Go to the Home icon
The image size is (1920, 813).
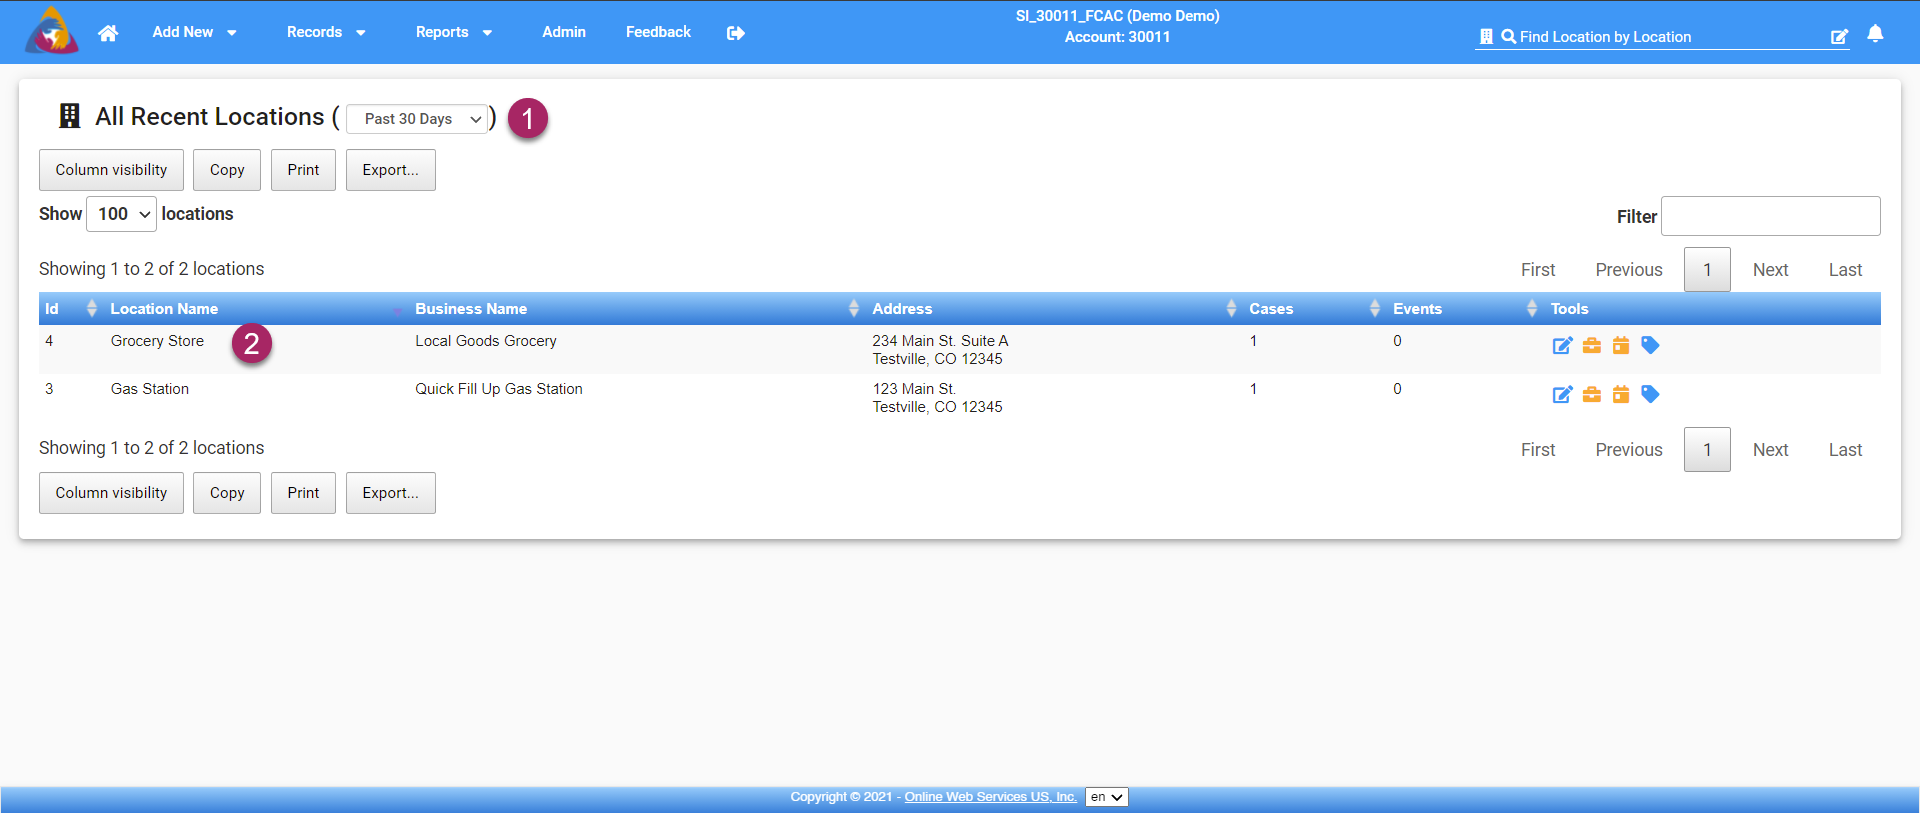[x=108, y=33]
